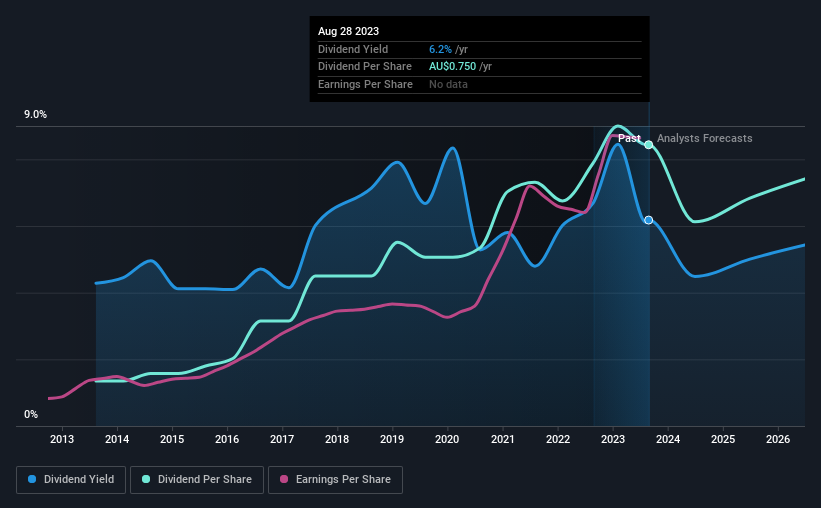Click the 2025 x-axis label

point(723,439)
